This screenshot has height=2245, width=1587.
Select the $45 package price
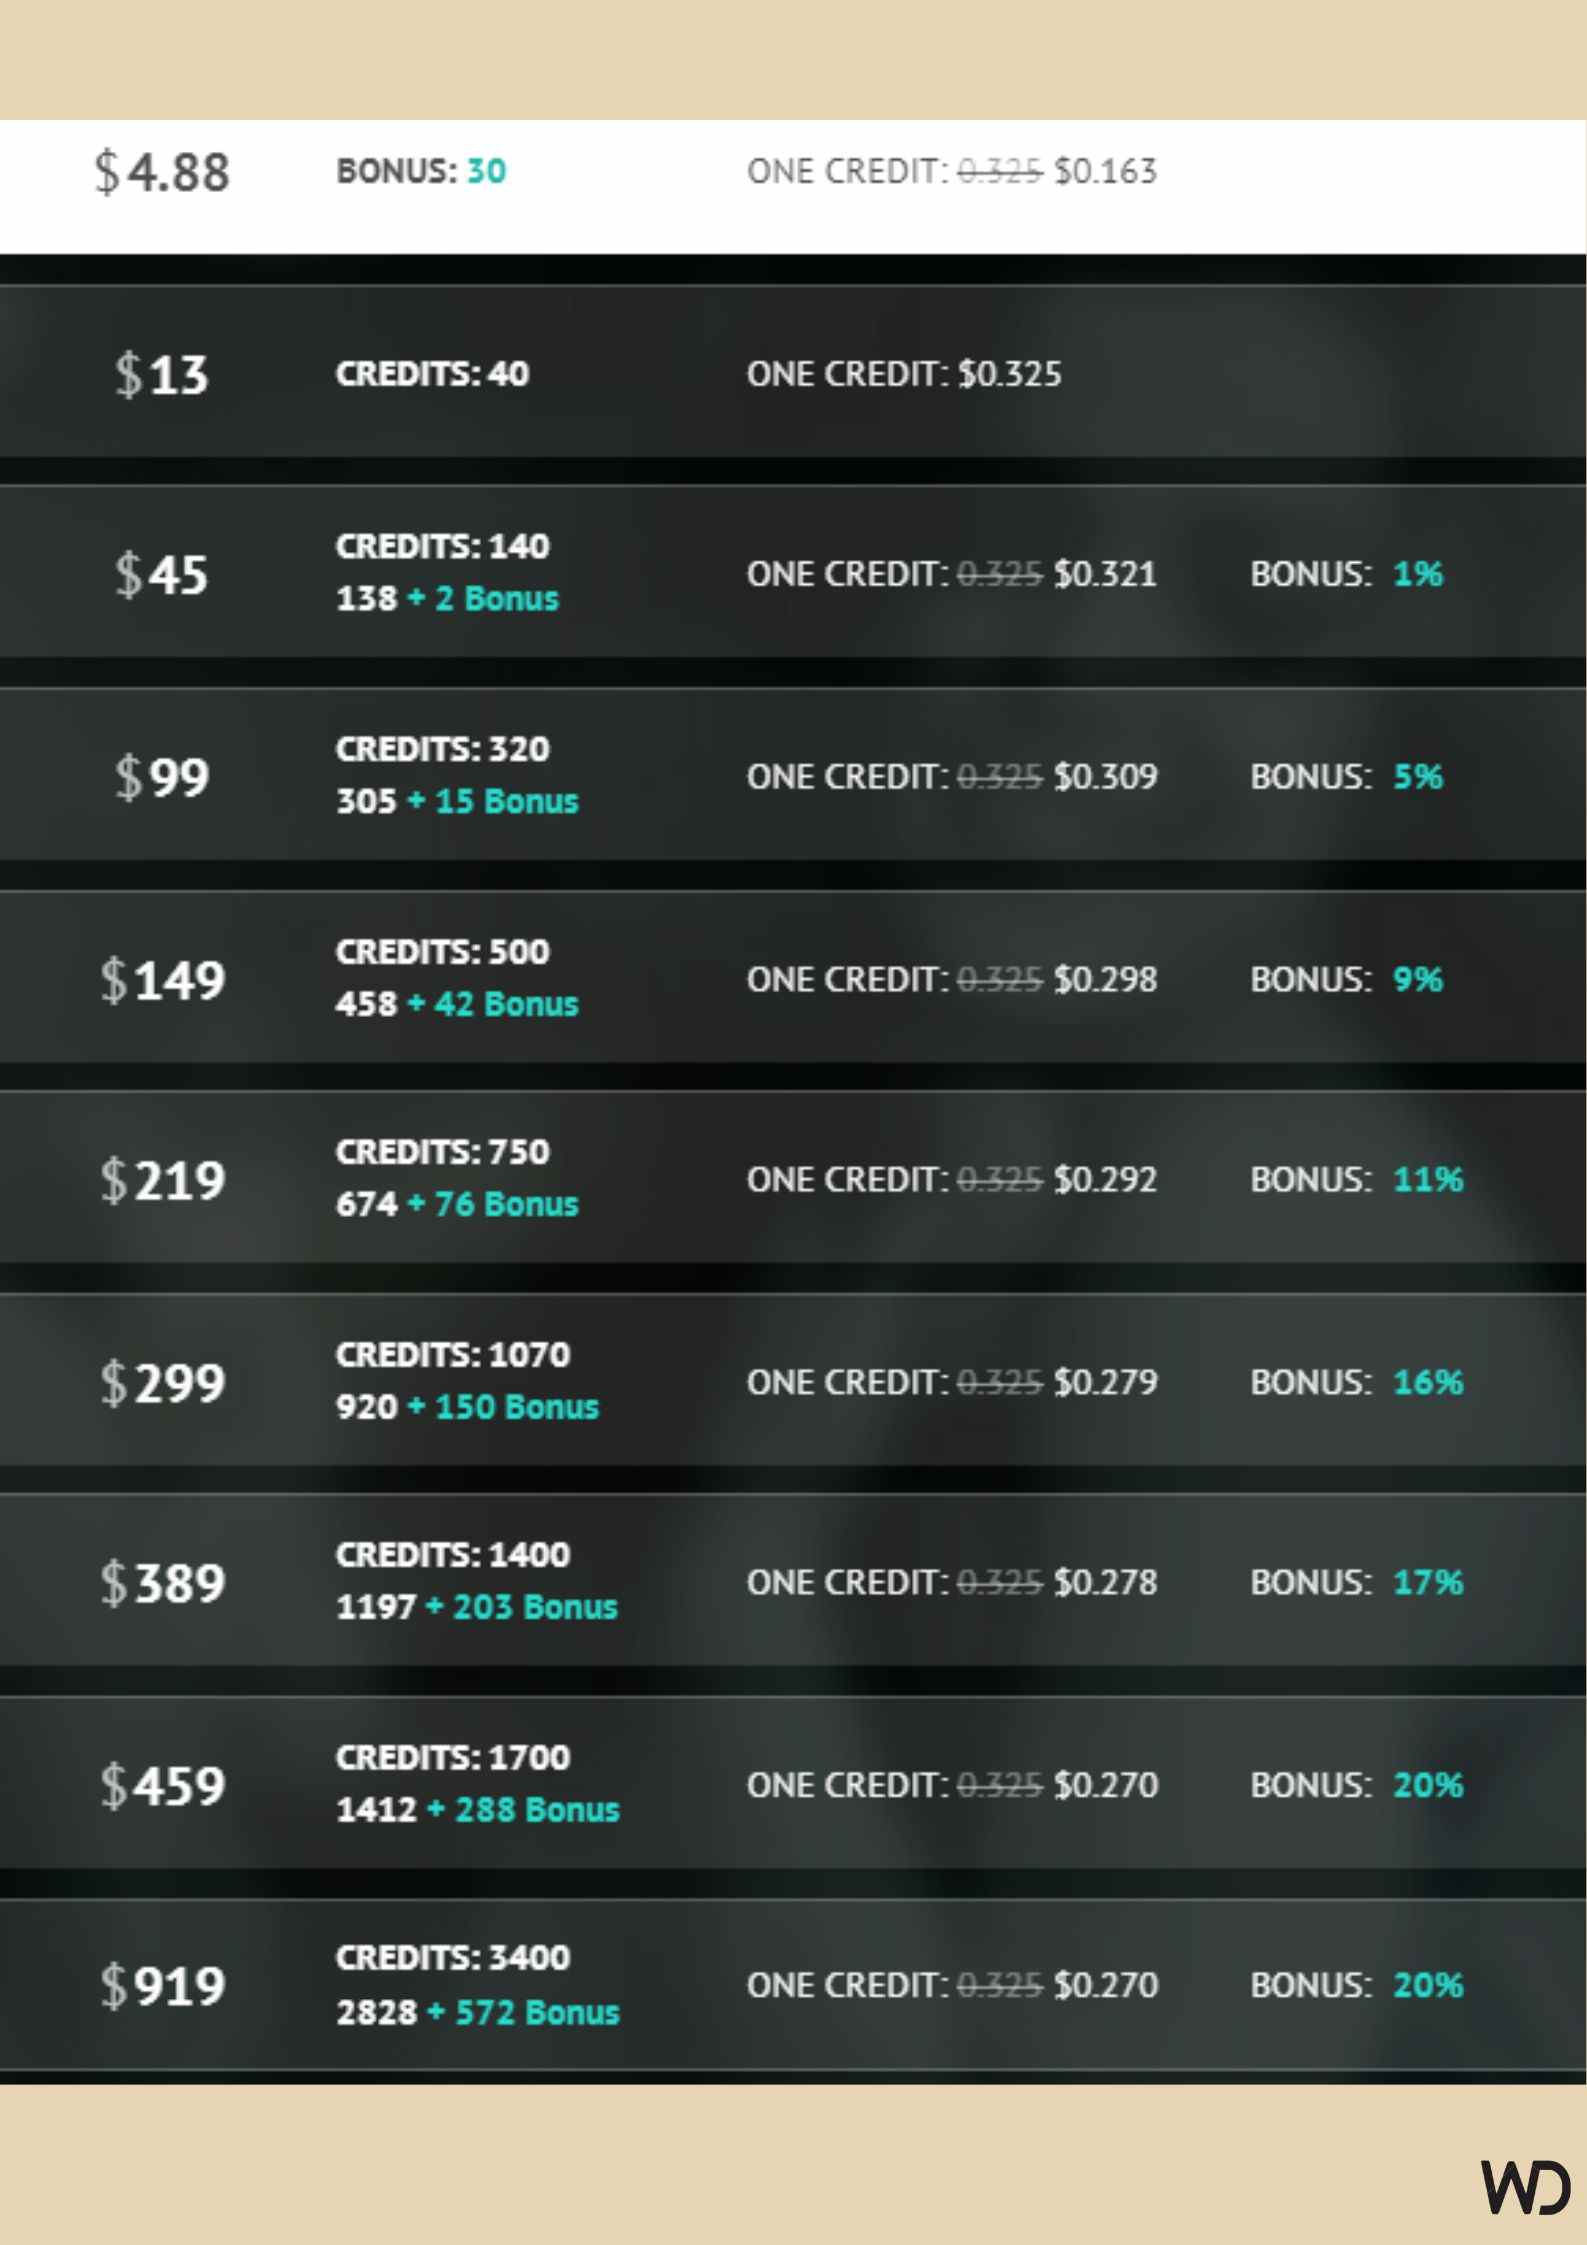pyautogui.click(x=162, y=574)
